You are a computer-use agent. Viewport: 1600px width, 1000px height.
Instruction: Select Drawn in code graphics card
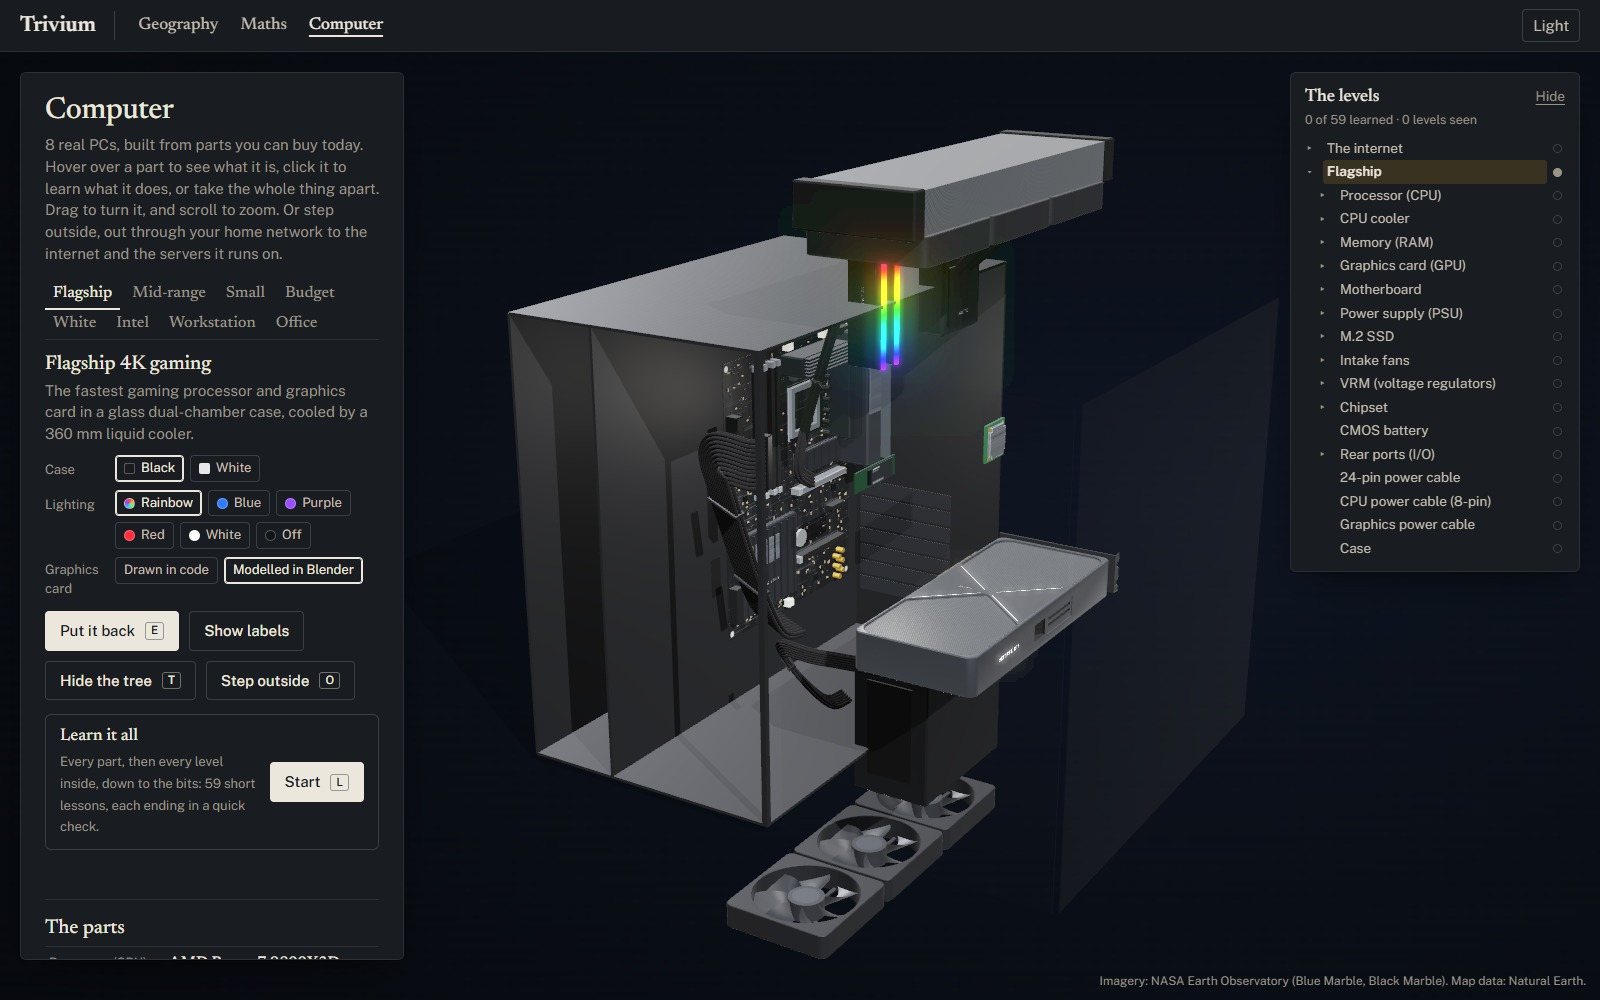click(166, 570)
